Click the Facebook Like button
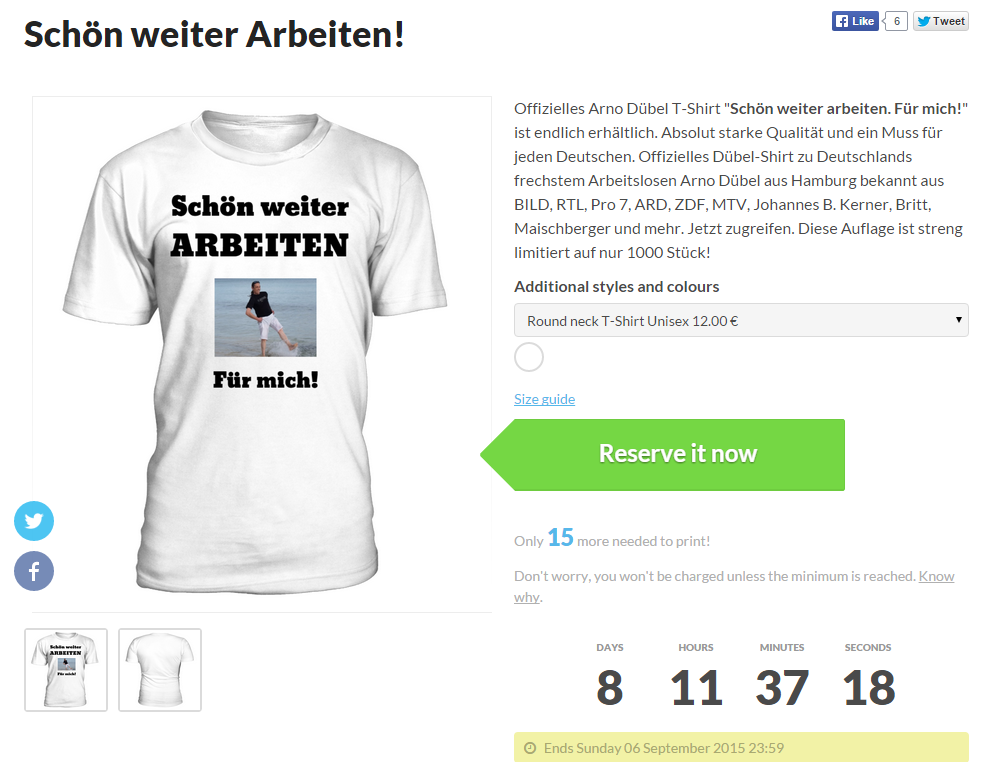 click(855, 21)
